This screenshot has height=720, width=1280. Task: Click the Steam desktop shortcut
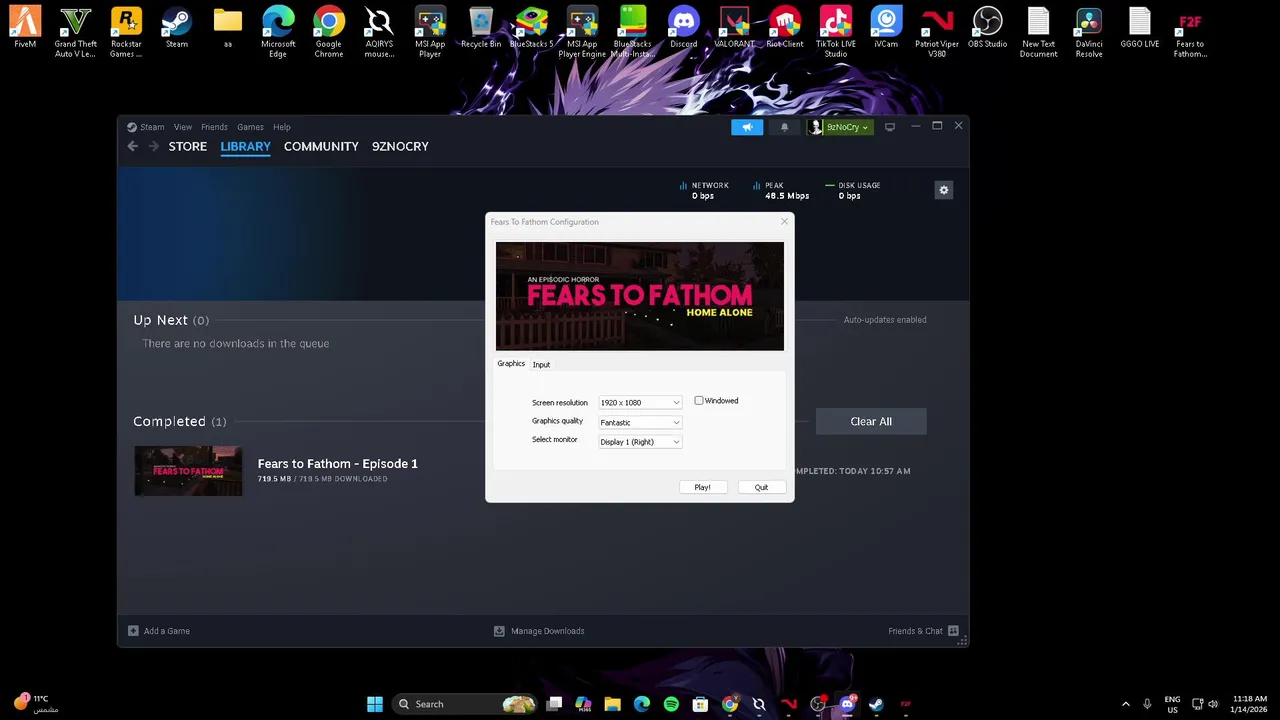177,29
